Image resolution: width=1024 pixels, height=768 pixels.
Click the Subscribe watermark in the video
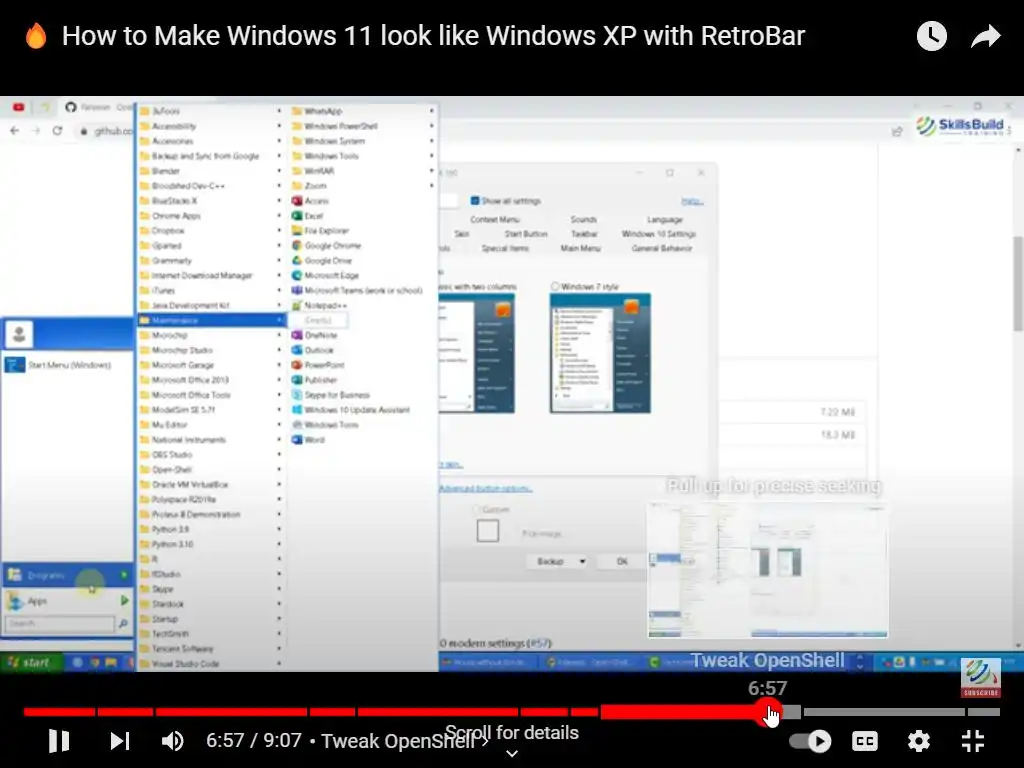click(x=980, y=679)
